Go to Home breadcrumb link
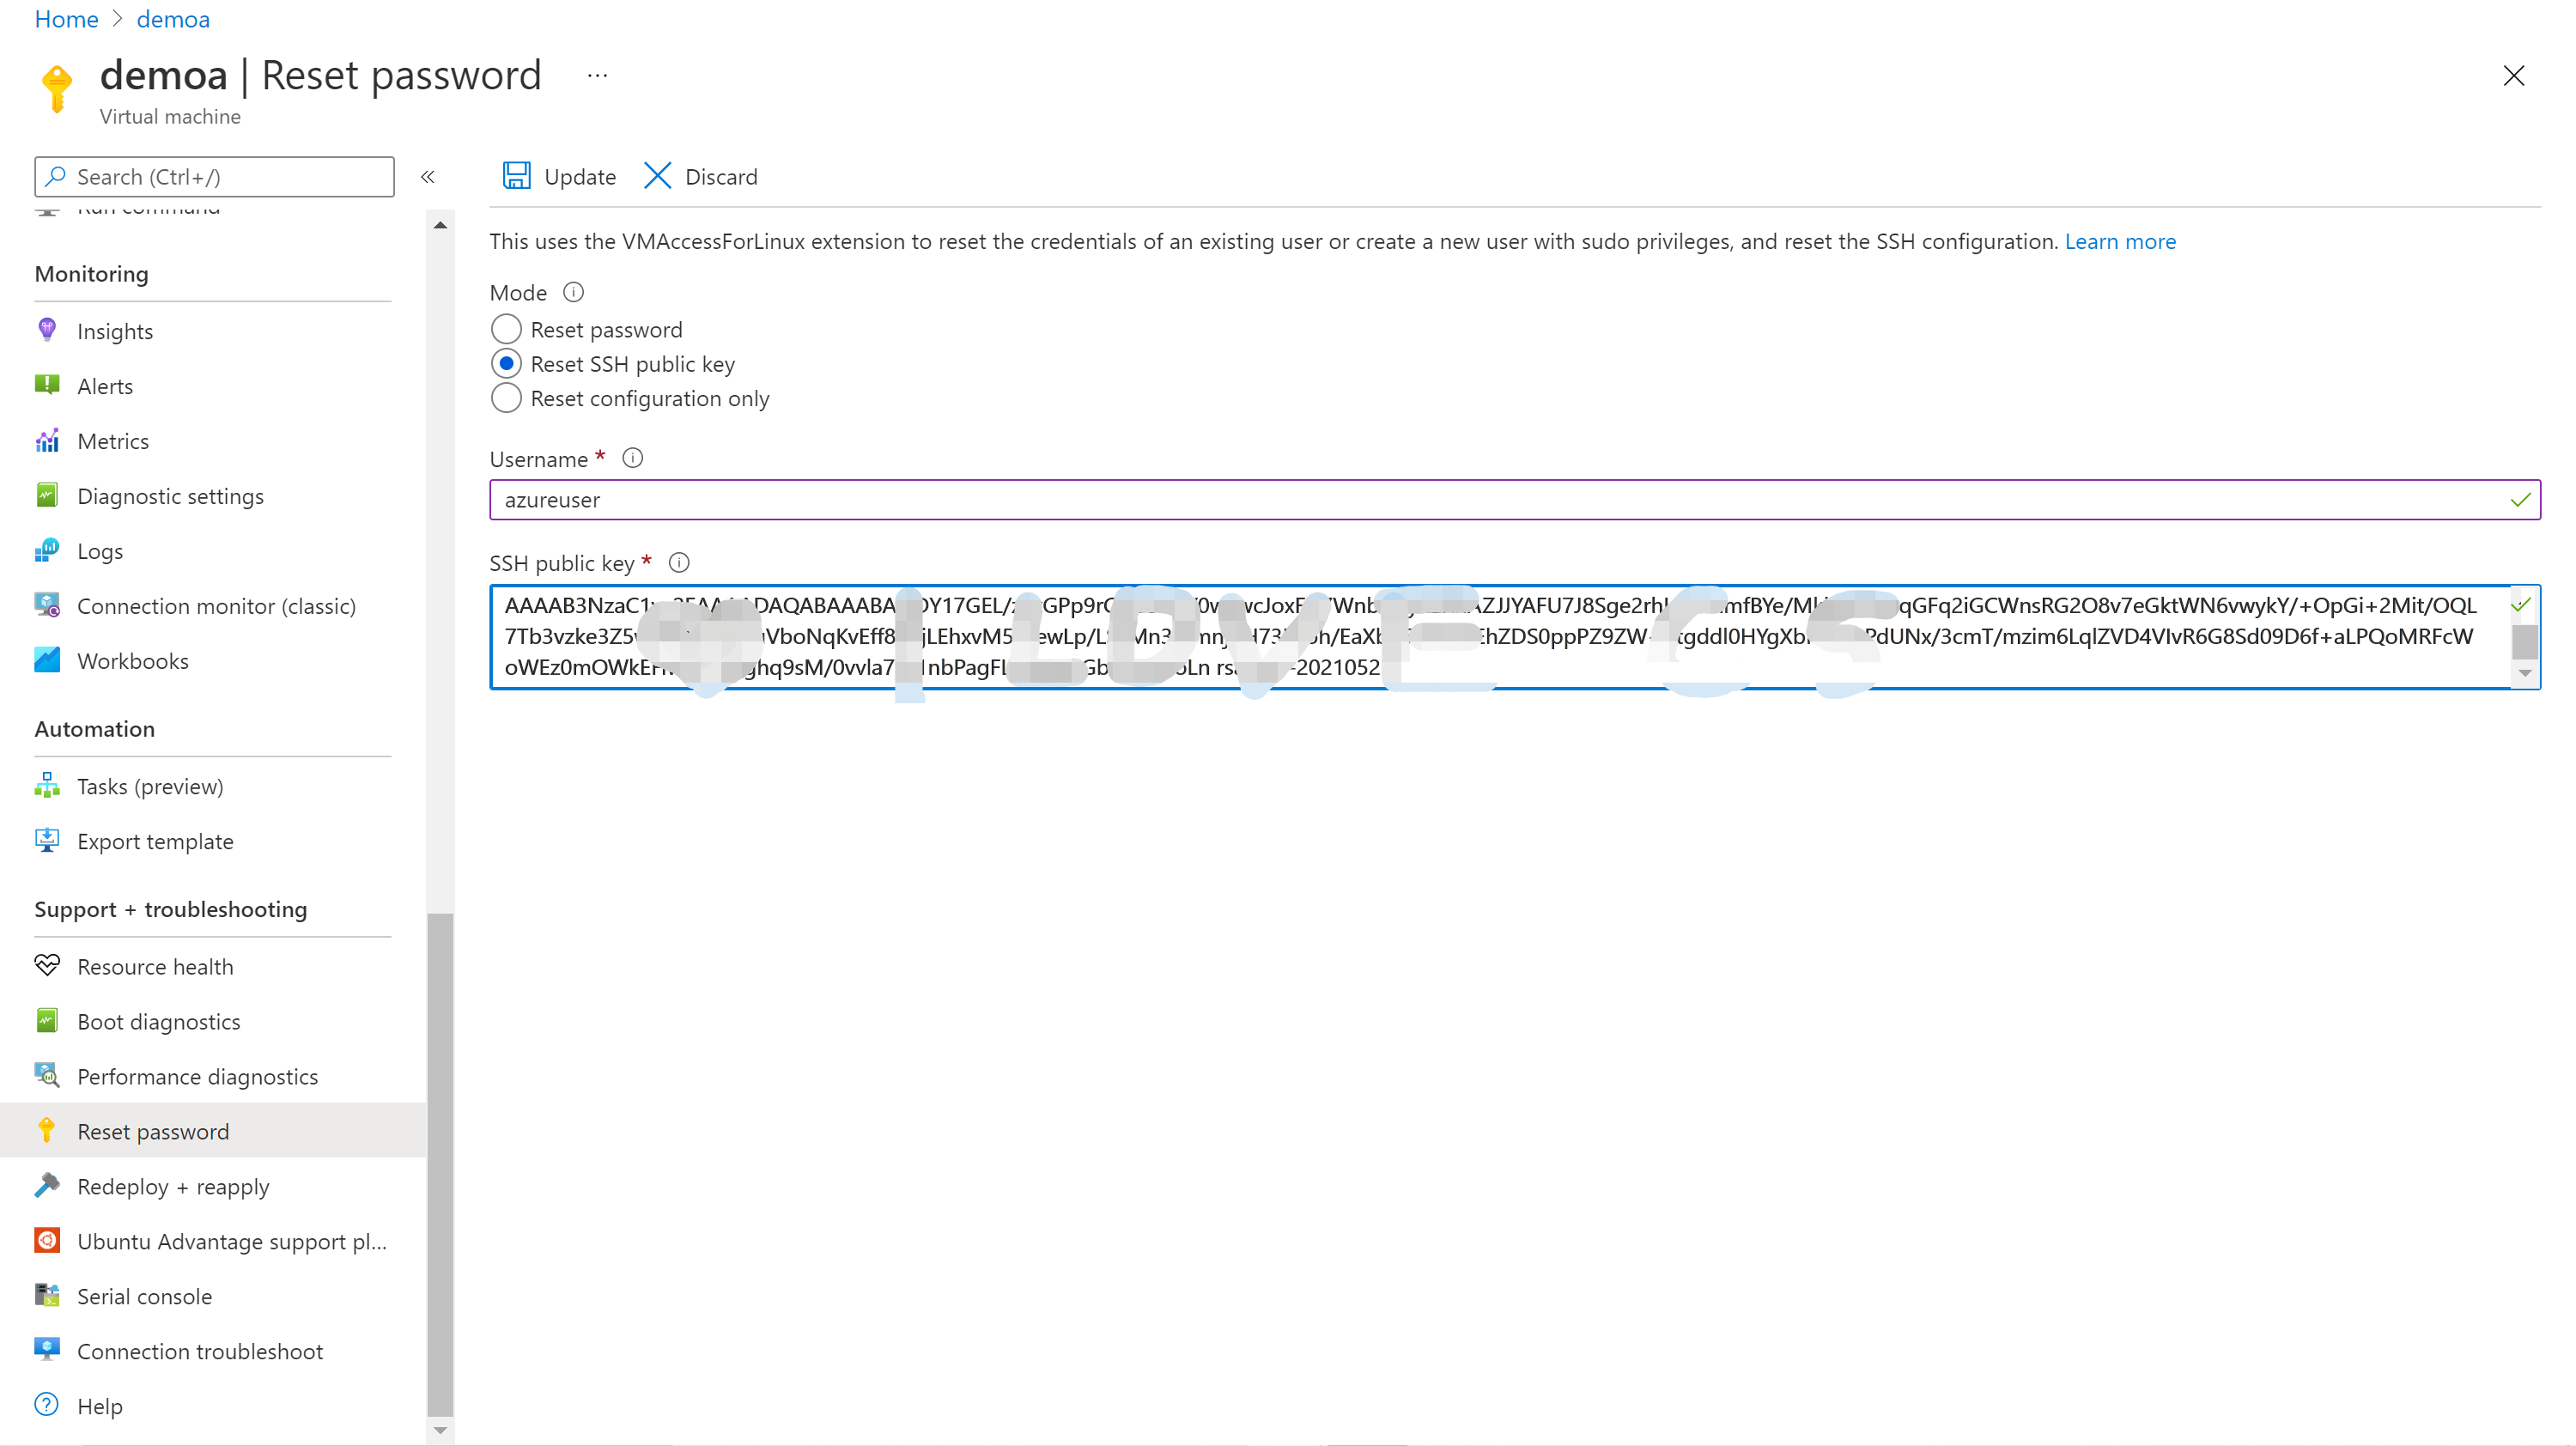 pos(66,19)
